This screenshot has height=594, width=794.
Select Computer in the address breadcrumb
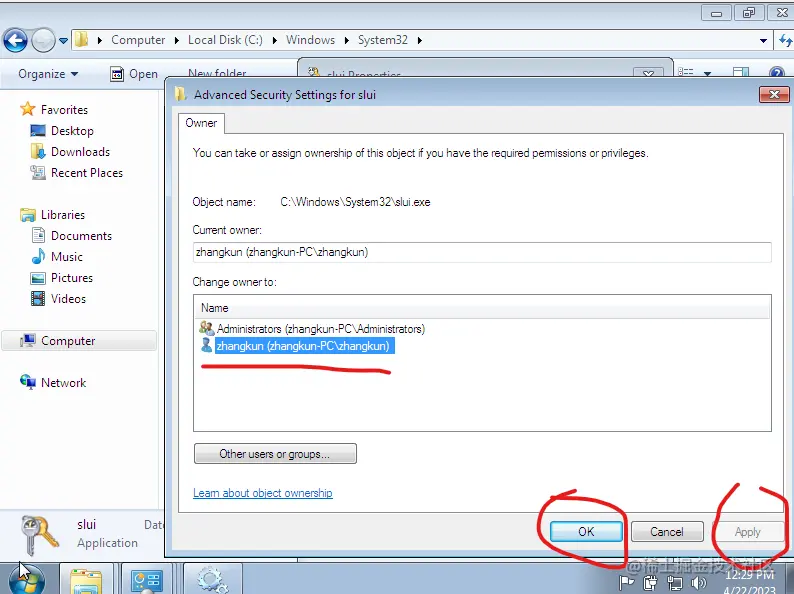(x=138, y=40)
